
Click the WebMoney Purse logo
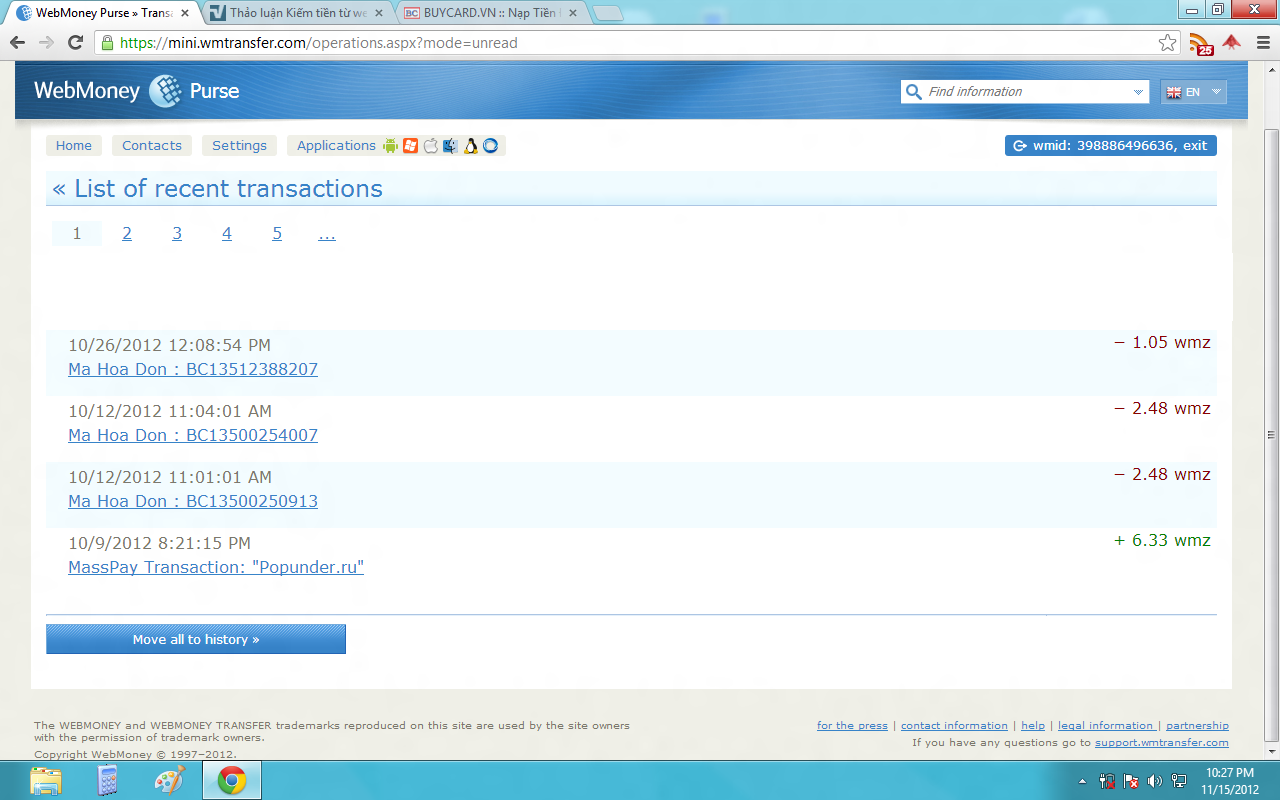click(137, 91)
